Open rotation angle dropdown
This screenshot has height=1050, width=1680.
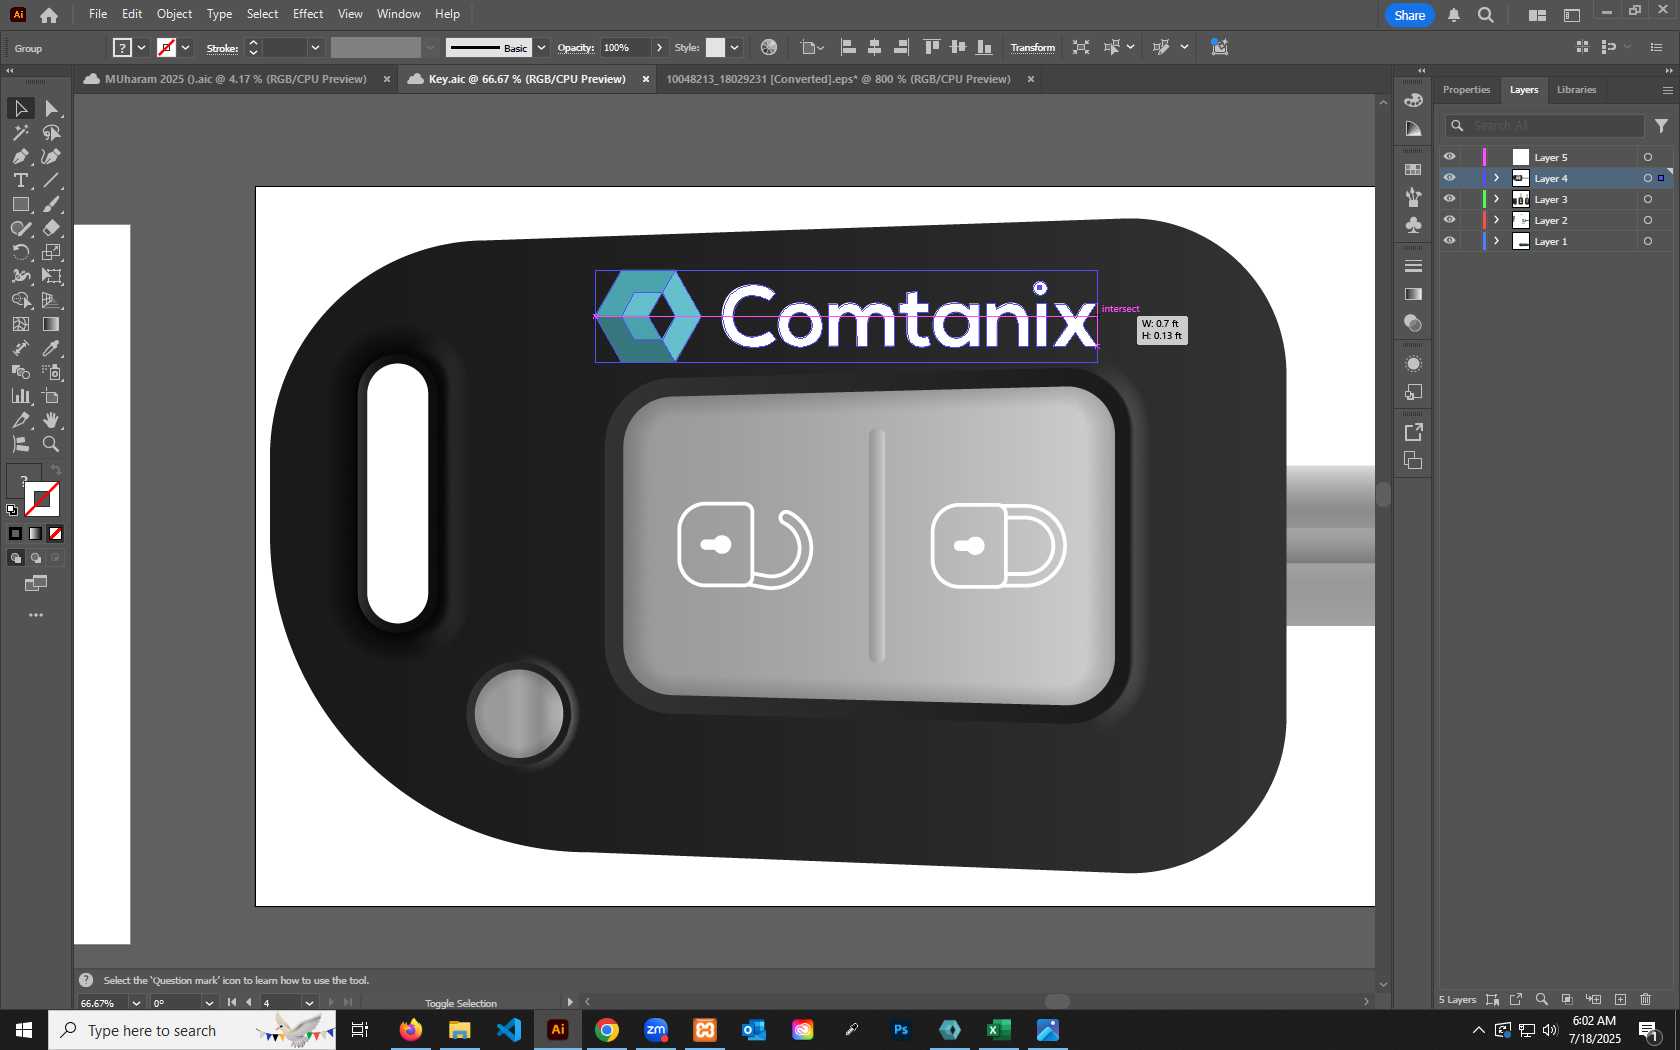click(x=209, y=1003)
